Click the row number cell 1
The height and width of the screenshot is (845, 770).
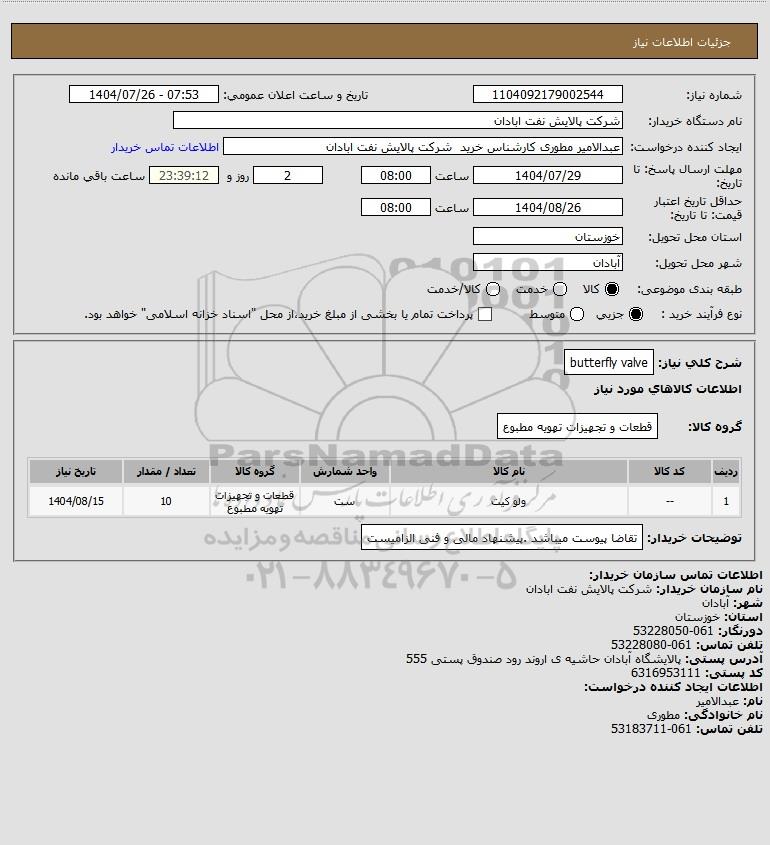pos(726,501)
